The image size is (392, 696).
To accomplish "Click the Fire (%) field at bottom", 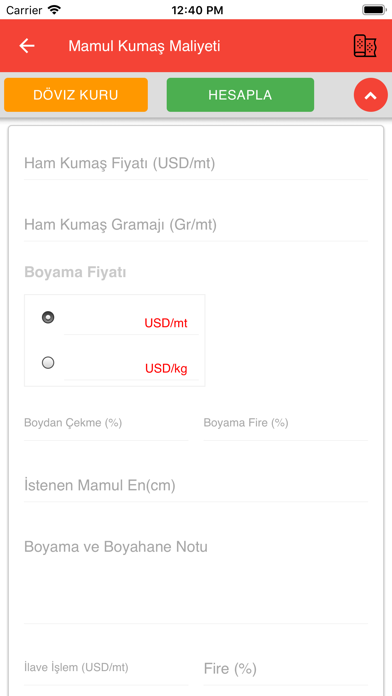I will pos(285,670).
